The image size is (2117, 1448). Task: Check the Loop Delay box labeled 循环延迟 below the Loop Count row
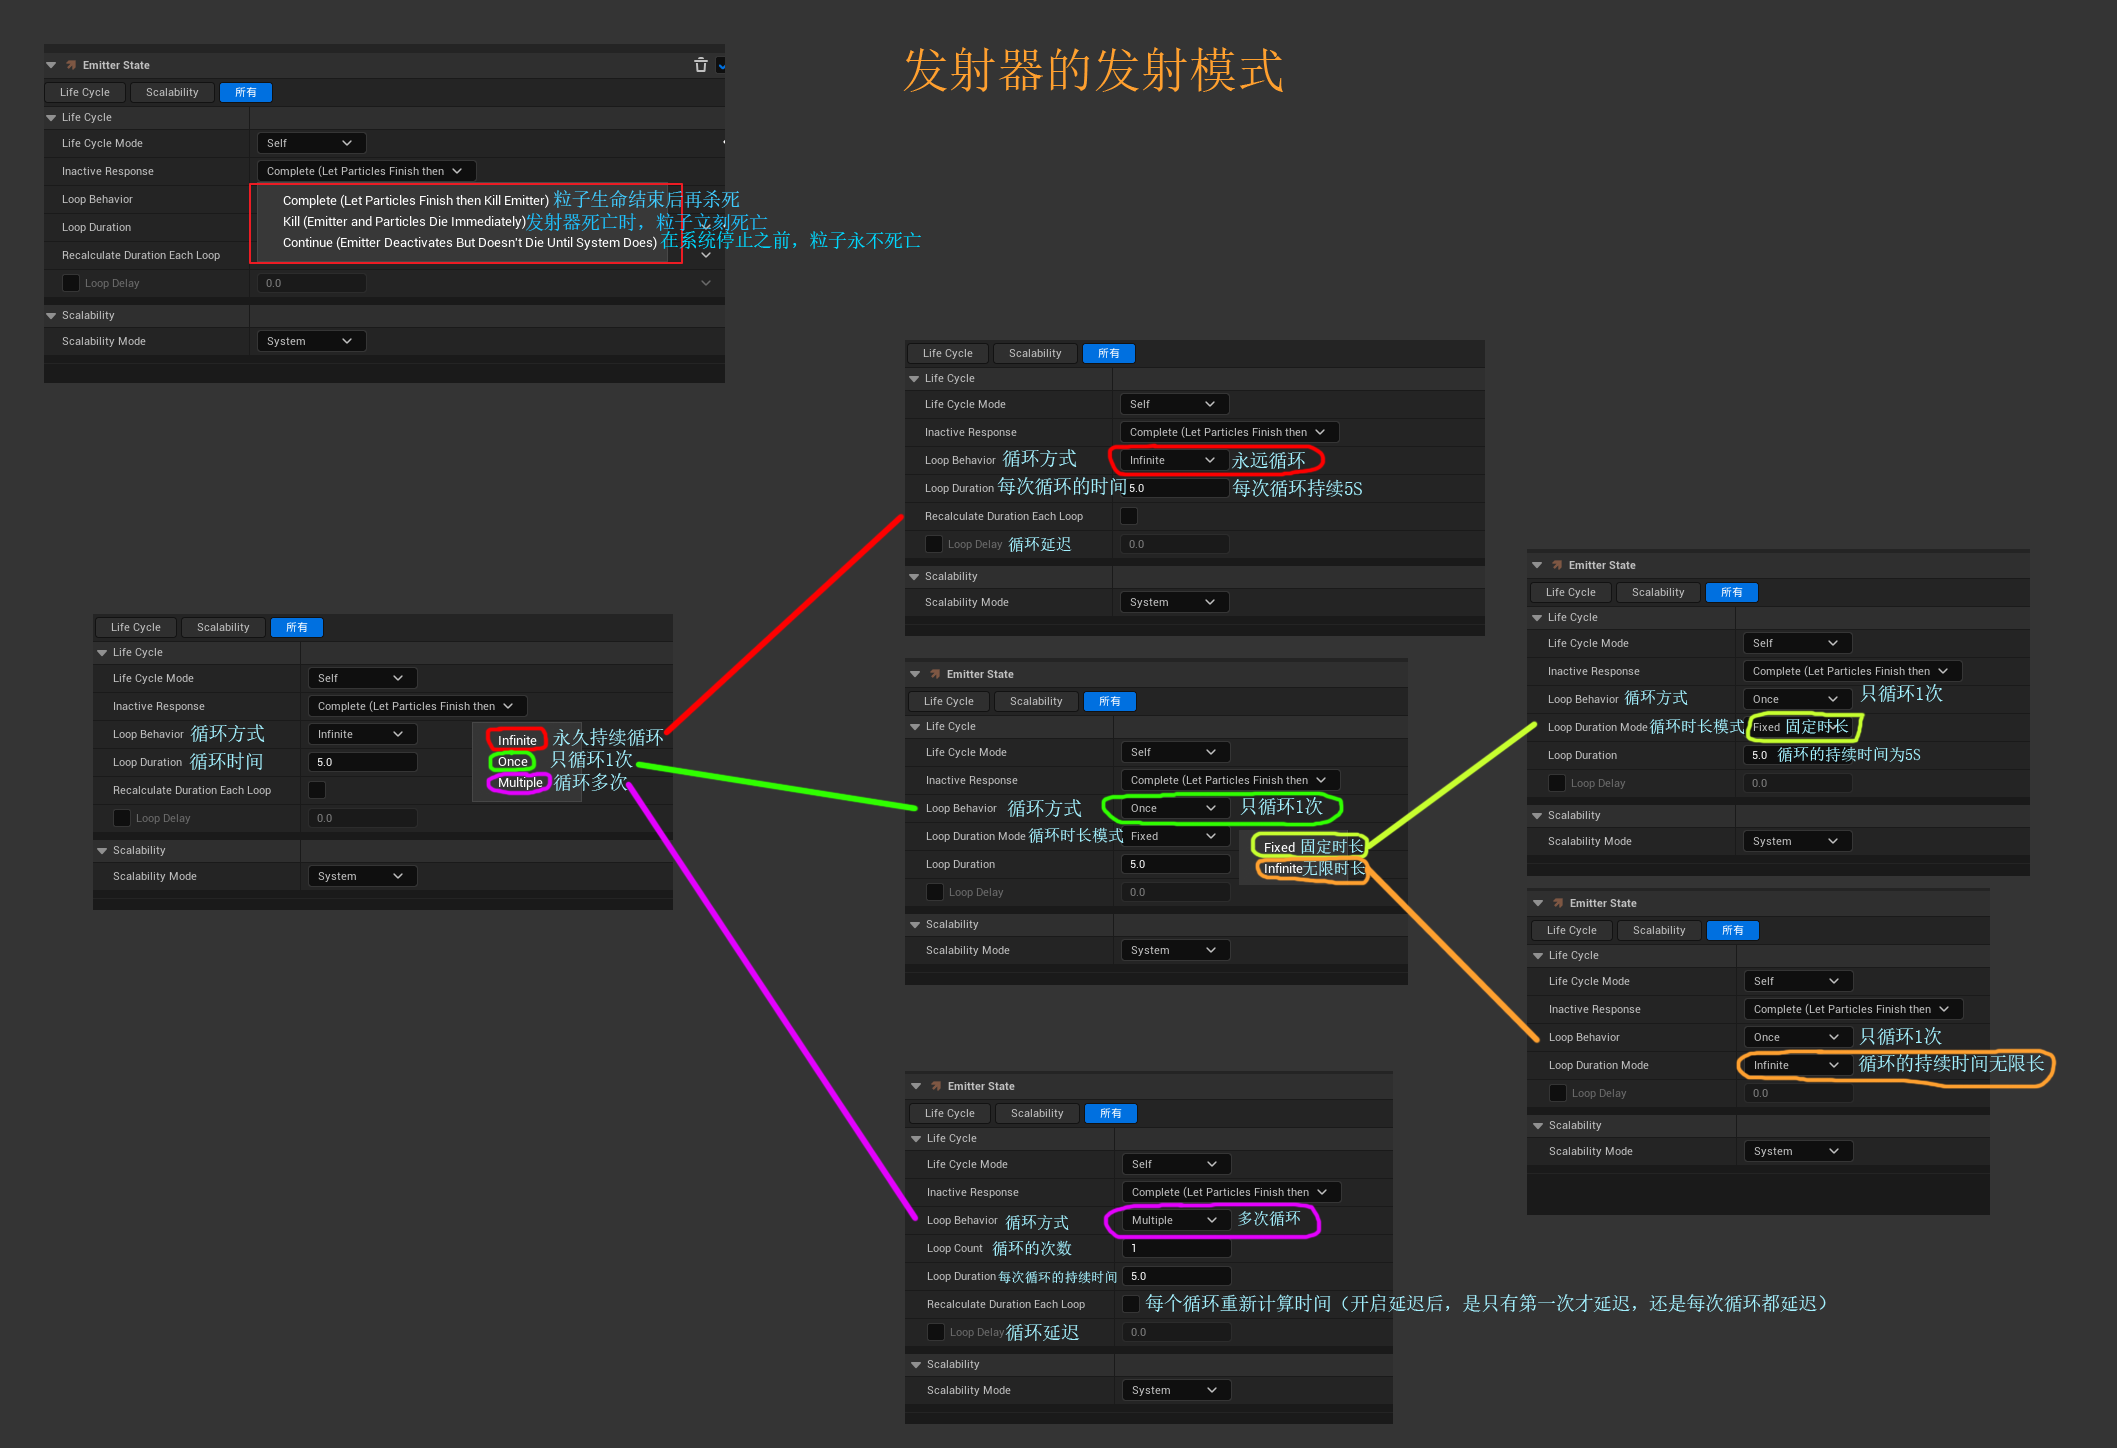(x=936, y=1332)
